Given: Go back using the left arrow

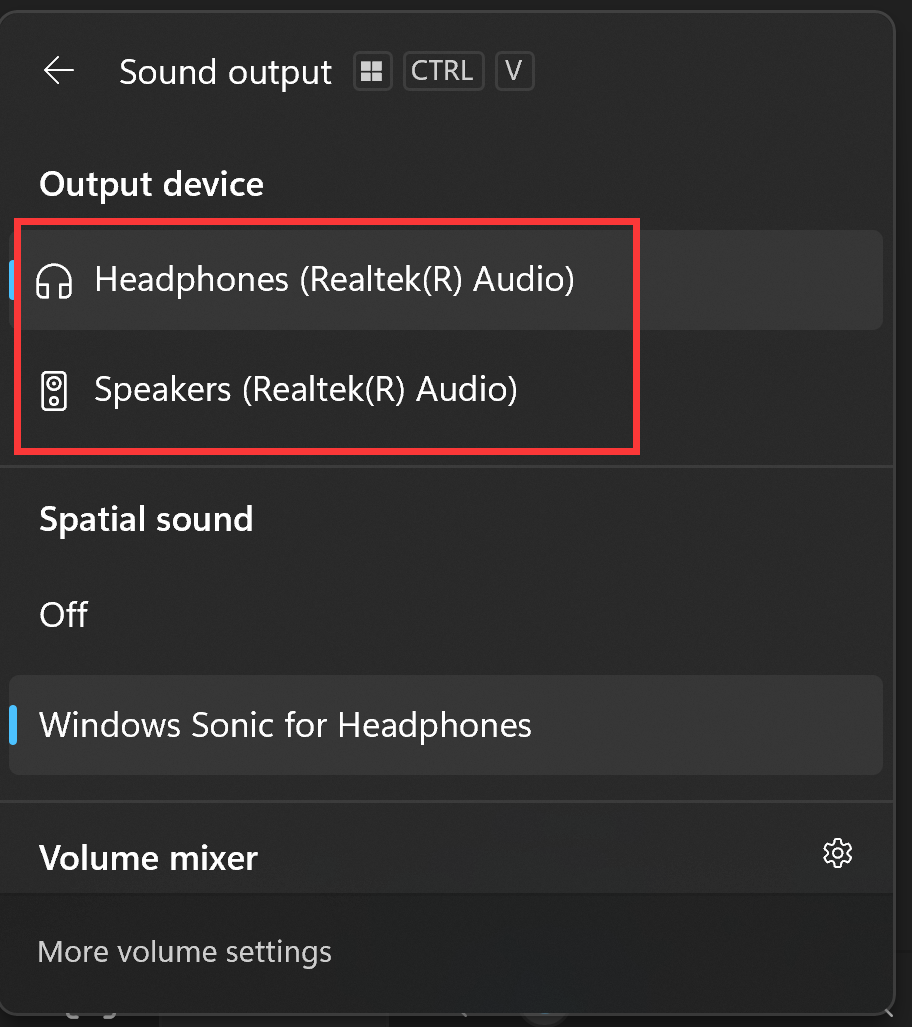Looking at the screenshot, I should (x=58, y=71).
